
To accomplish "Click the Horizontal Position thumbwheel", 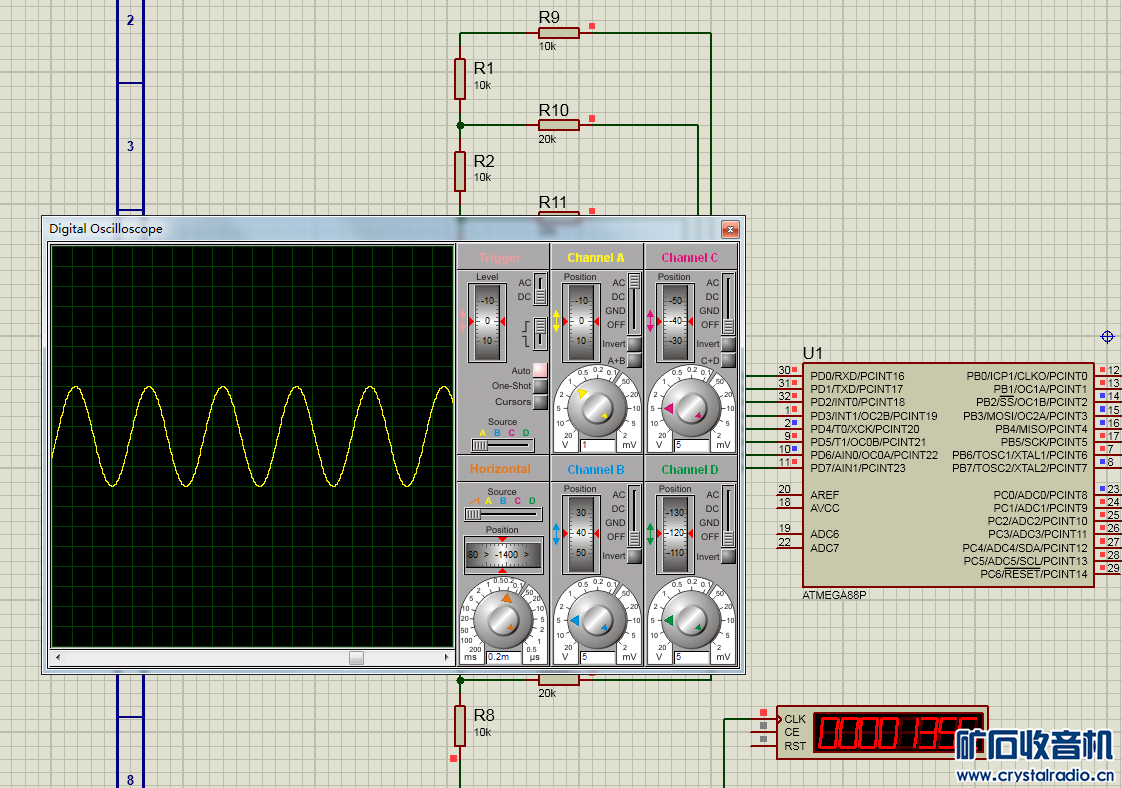I will tap(503, 553).
